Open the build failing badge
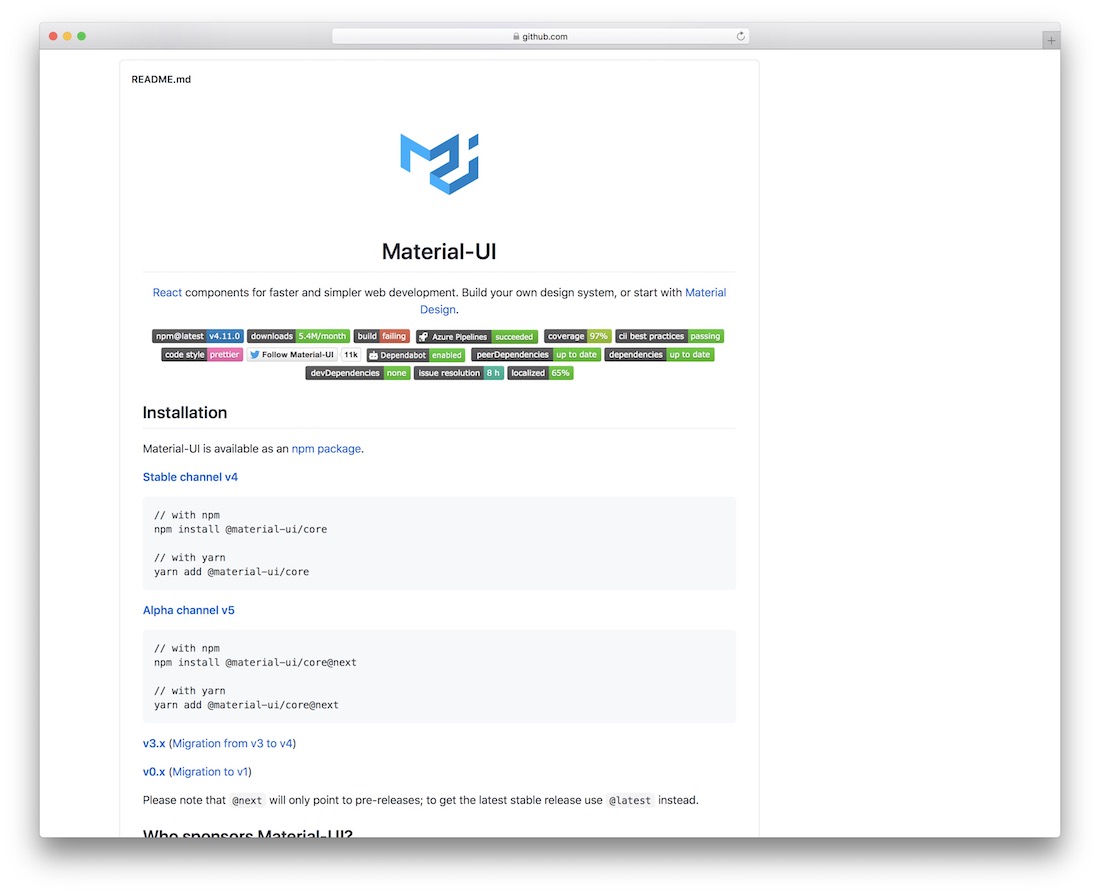 (x=382, y=336)
